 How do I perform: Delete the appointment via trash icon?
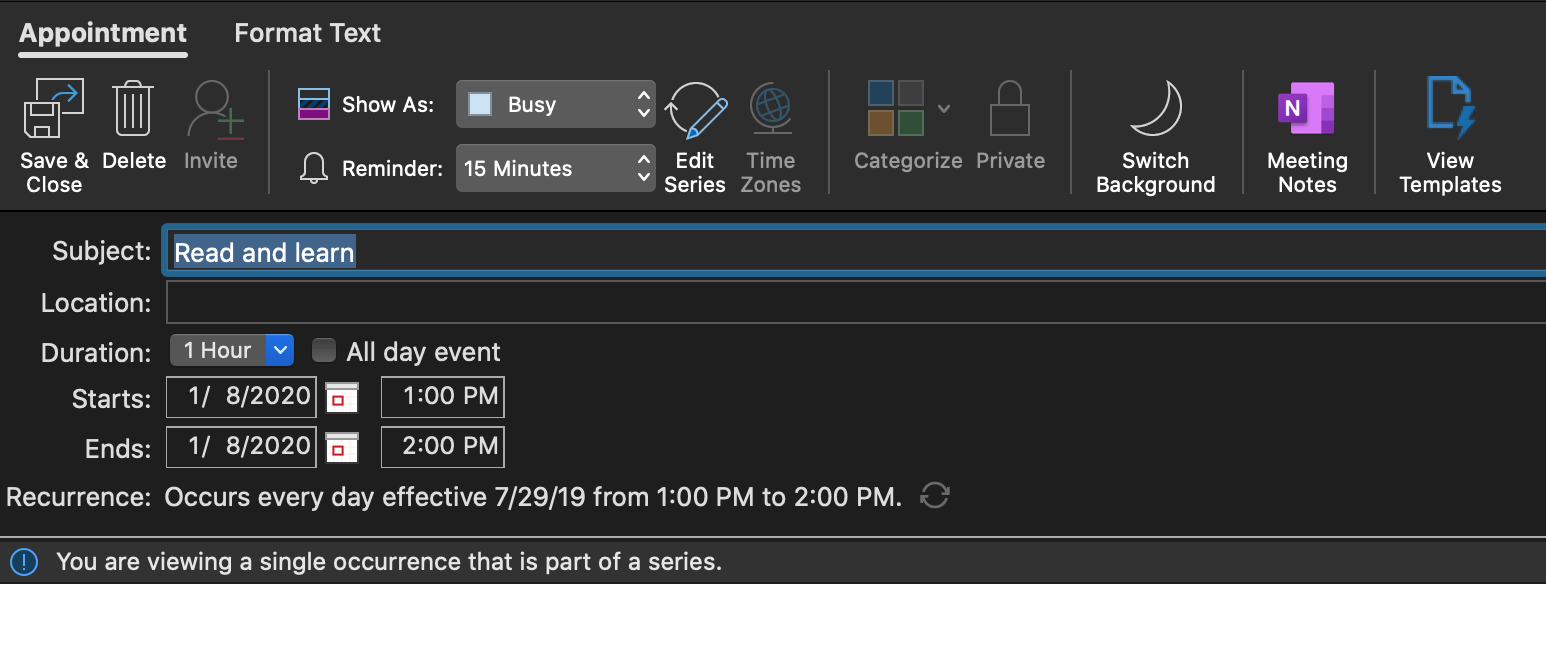132,108
